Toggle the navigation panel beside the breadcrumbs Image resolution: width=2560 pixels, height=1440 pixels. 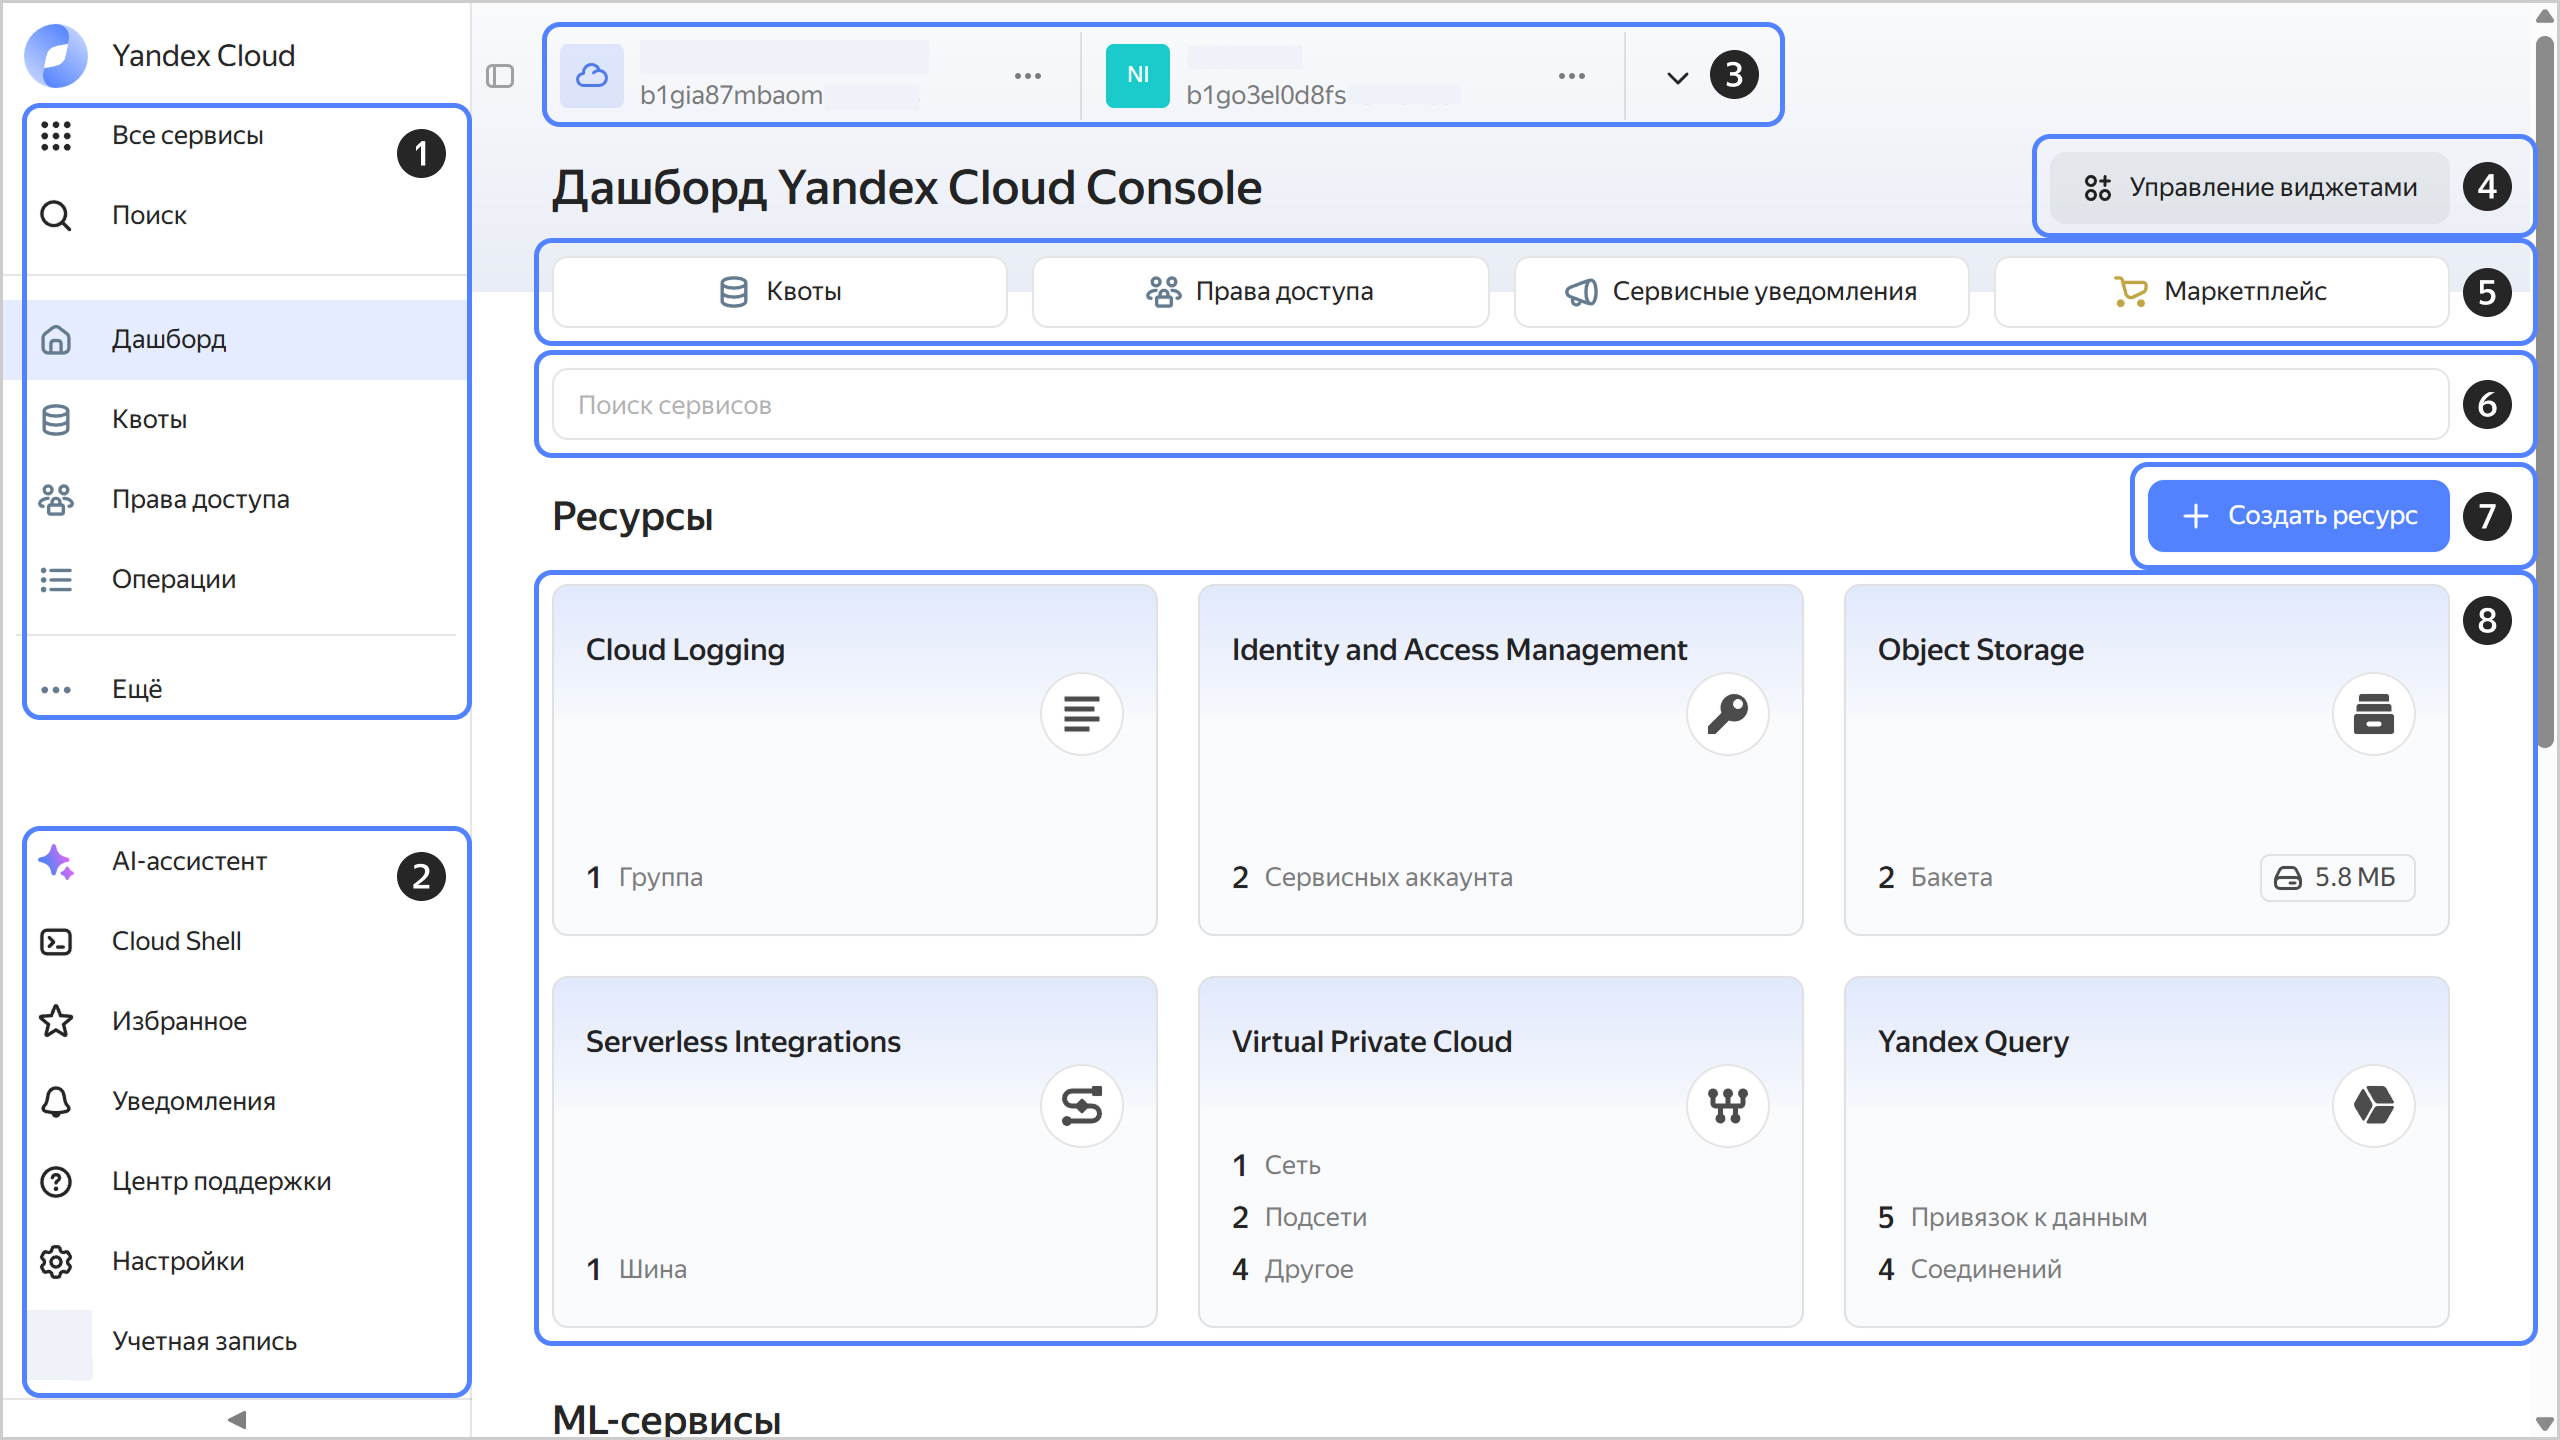(501, 76)
